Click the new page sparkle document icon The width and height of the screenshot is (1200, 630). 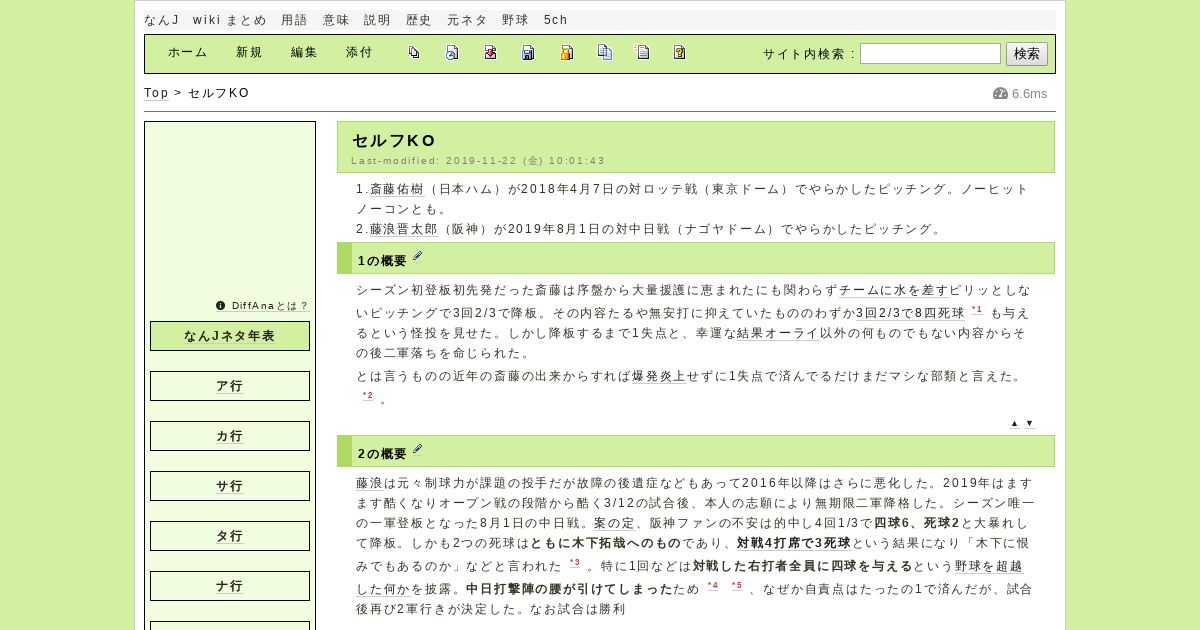pyautogui.click(x=642, y=53)
